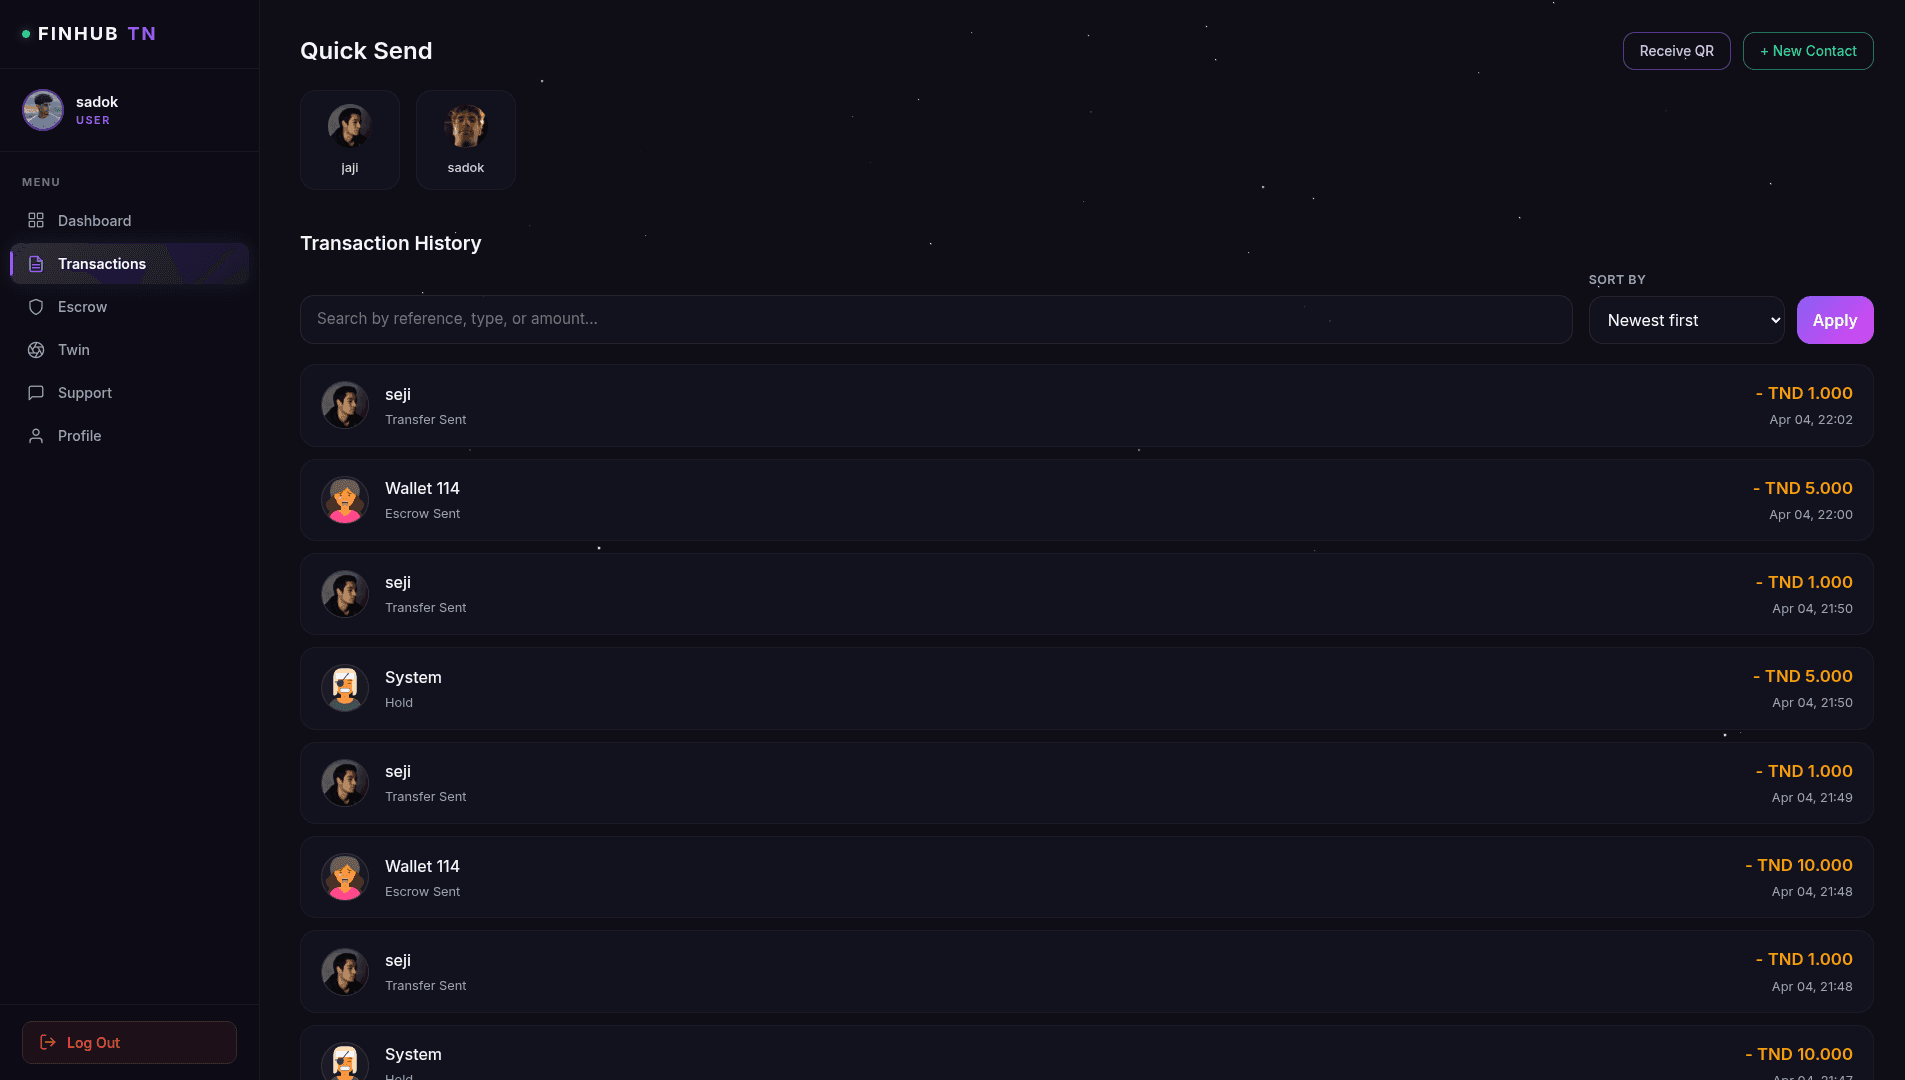Screen dimensions: 1905x1080
Task: Open the Newest first sort dropdown
Action: click(1686, 320)
